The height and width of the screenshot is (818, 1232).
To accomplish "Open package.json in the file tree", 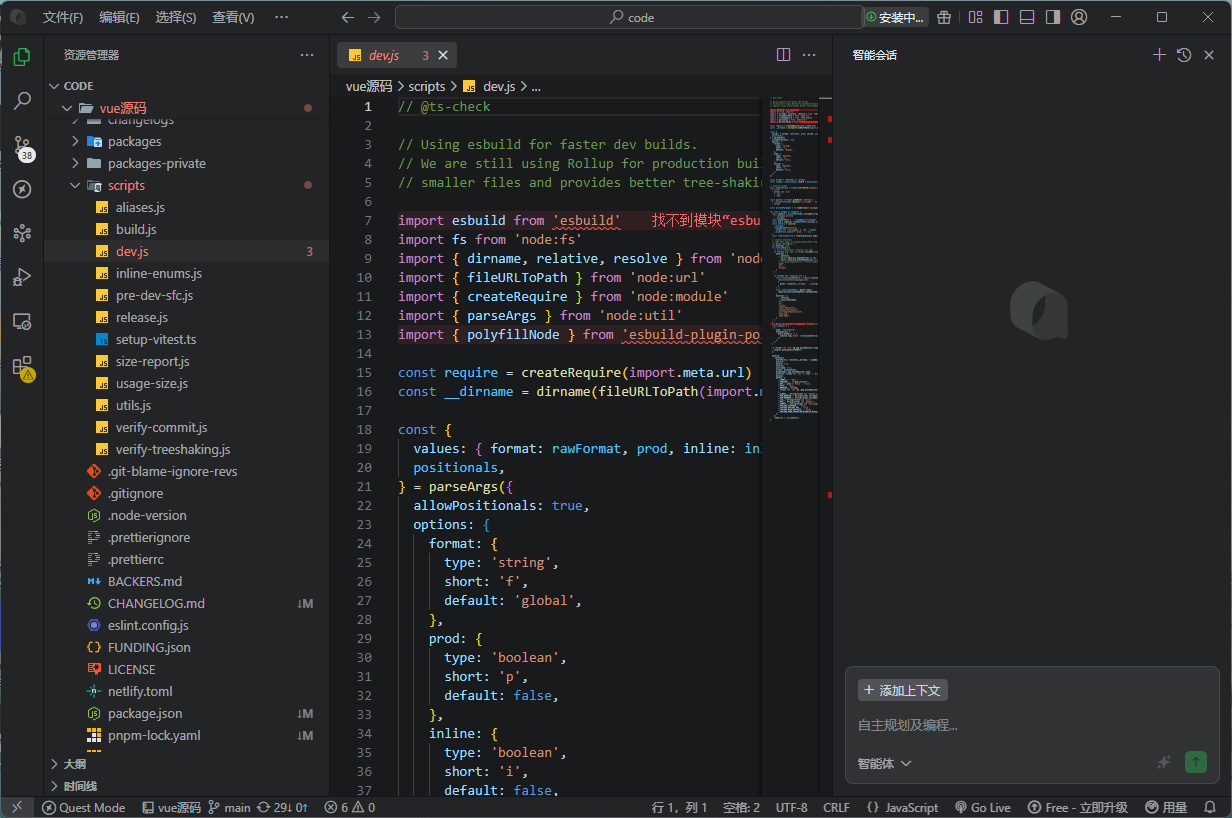I will click(186, 713).
